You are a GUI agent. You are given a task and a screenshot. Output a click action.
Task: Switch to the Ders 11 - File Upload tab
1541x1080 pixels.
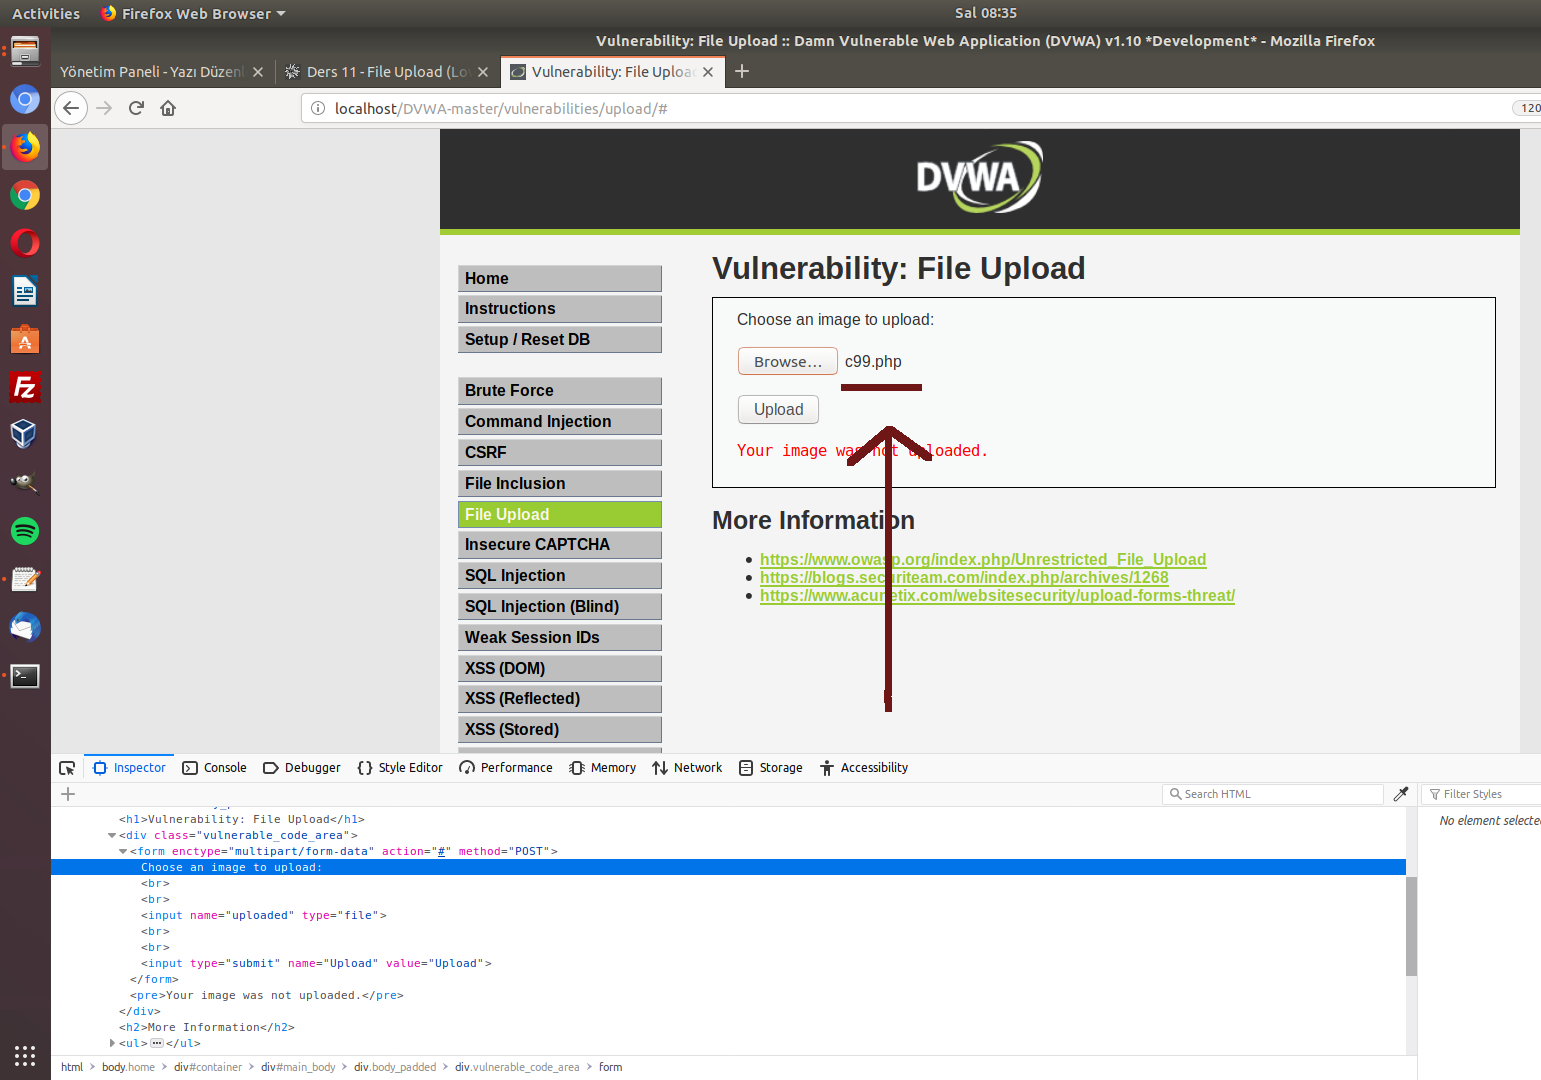pos(378,72)
